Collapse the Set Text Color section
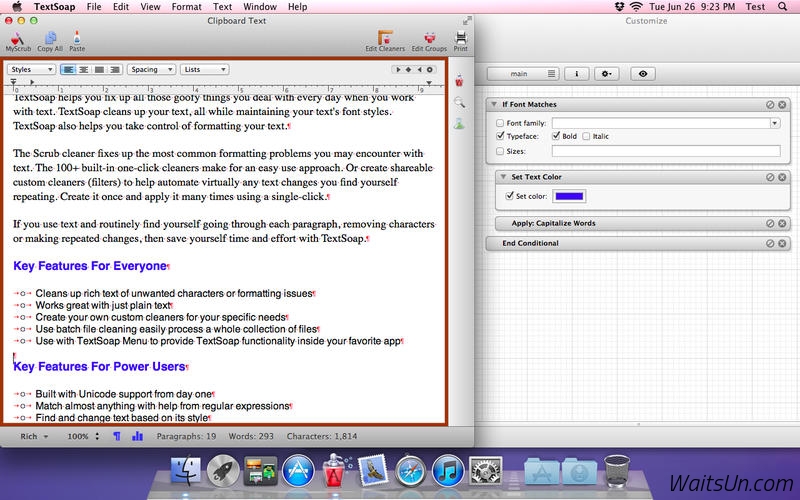The width and height of the screenshot is (800, 500). (x=503, y=177)
